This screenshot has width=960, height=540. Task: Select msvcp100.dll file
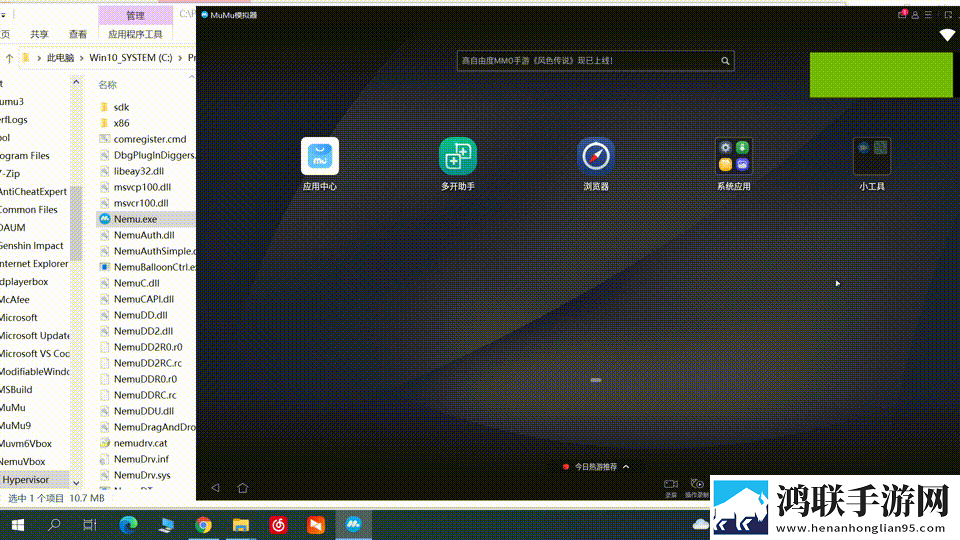coord(142,187)
